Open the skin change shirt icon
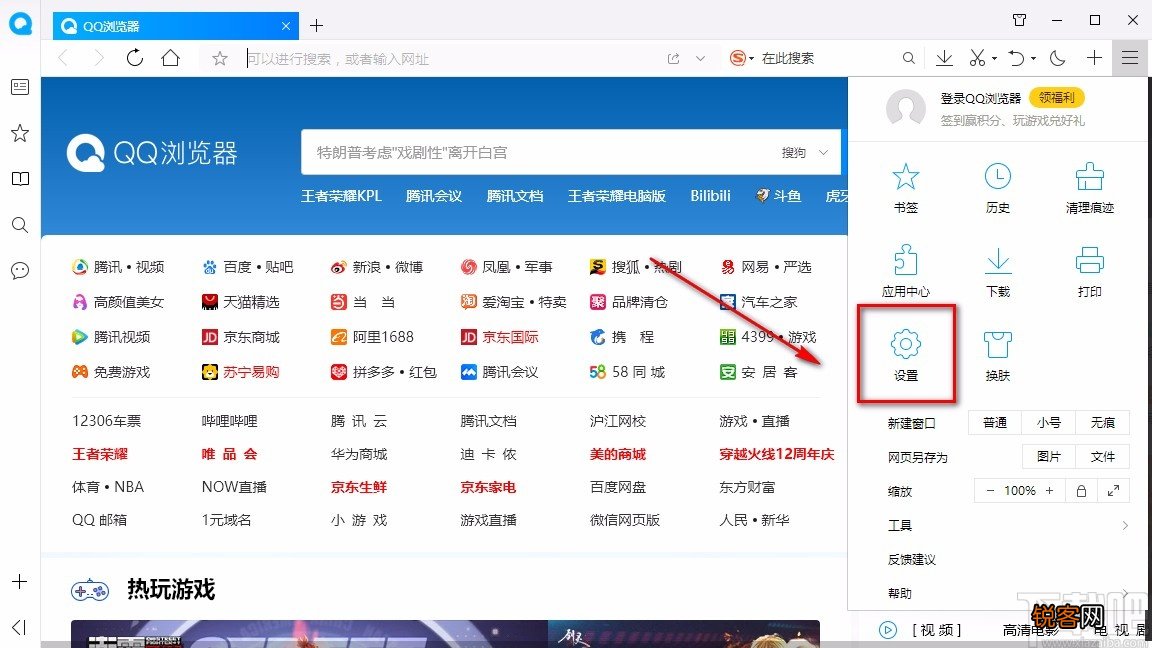The image size is (1152, 648). tap(998, 345)
